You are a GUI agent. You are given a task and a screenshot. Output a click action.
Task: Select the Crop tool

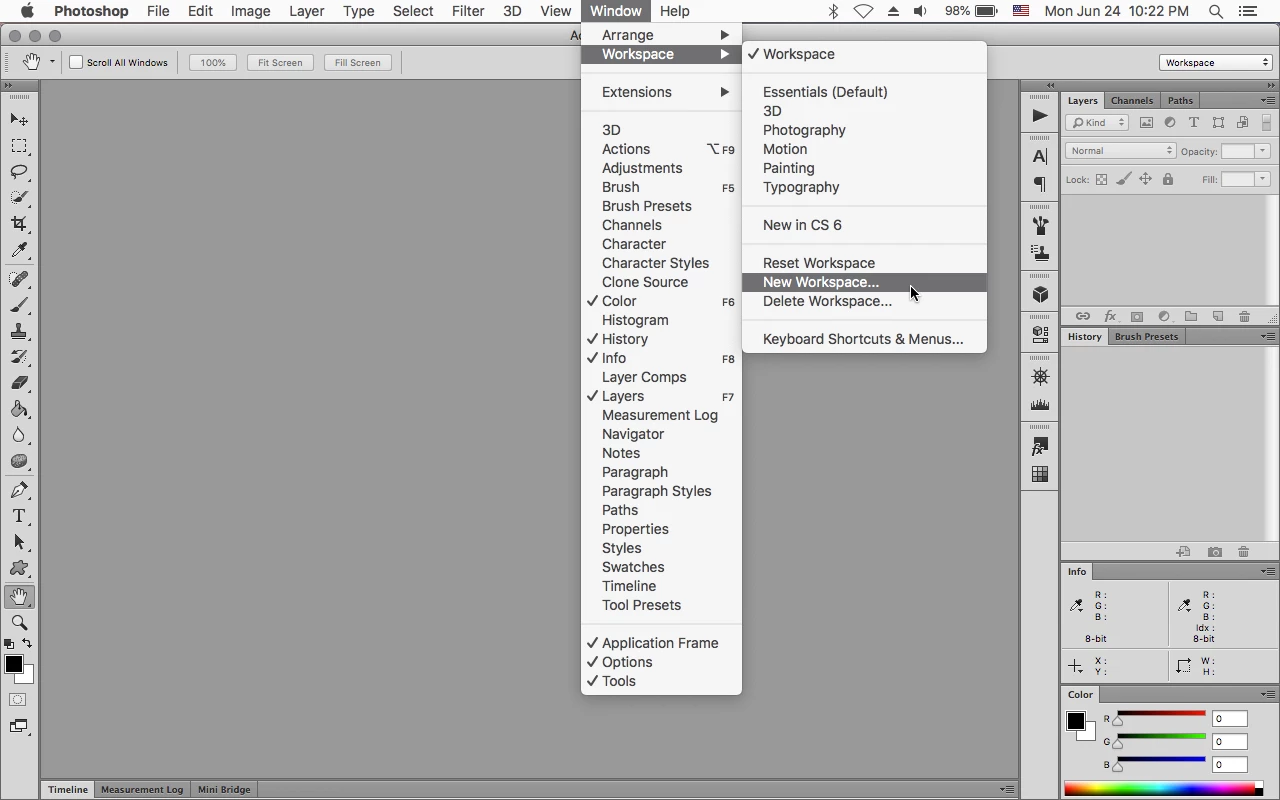[19, 224]
